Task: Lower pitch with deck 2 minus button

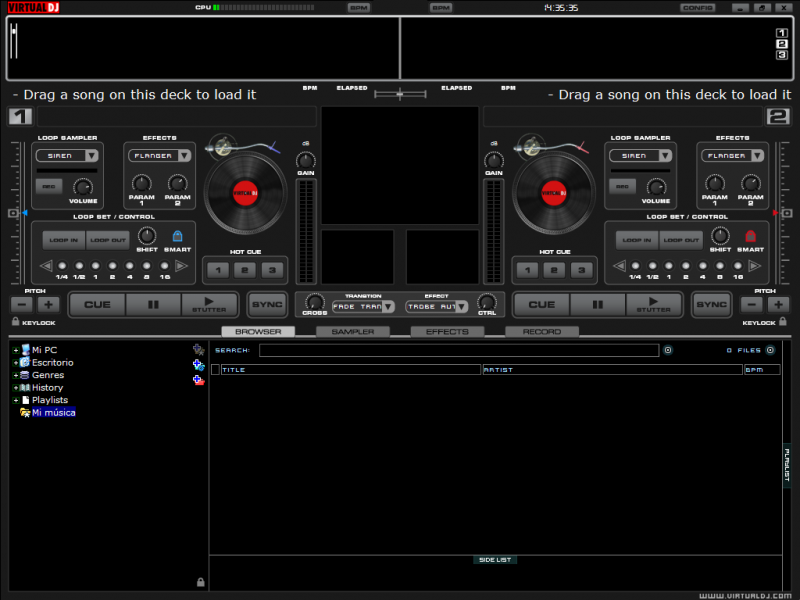Action: (752, 305)
